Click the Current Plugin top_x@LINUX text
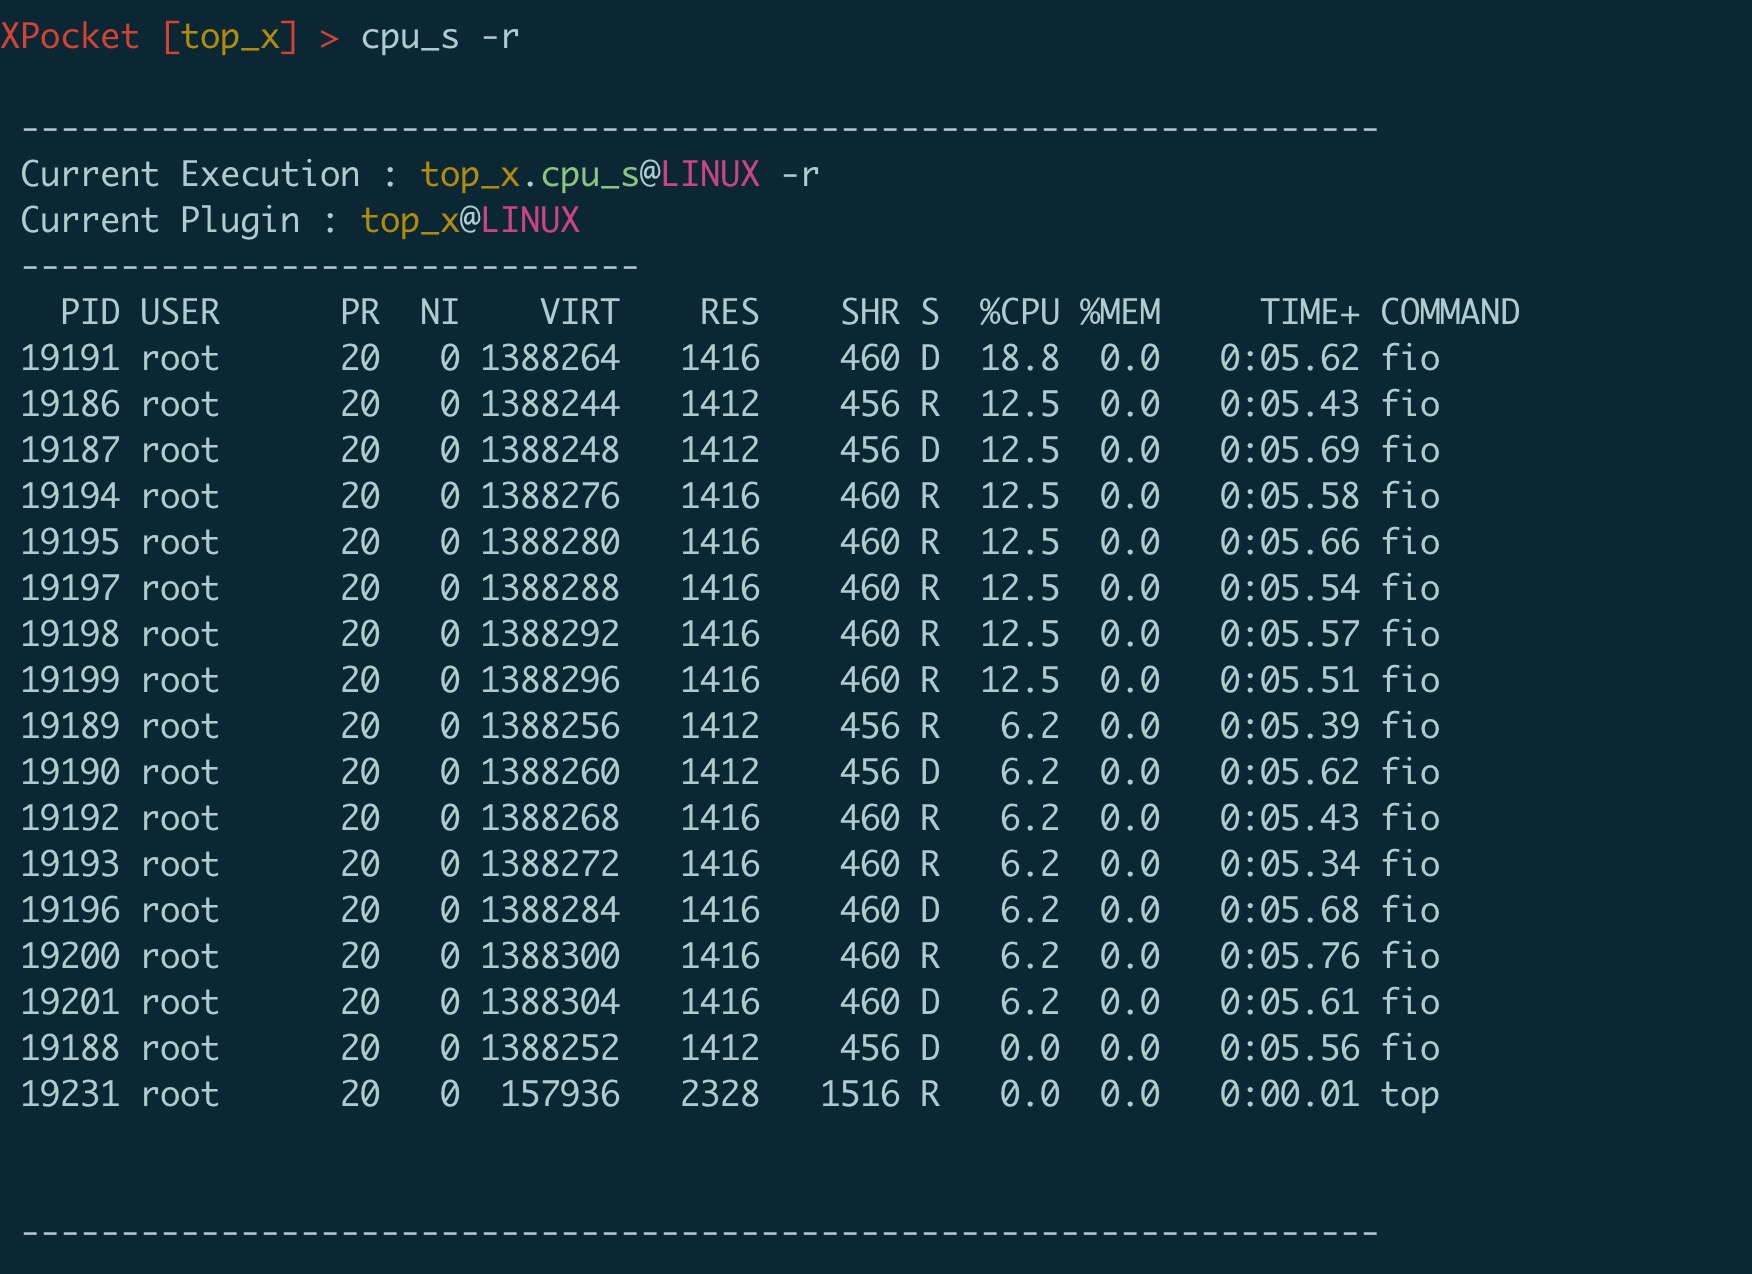The width and height of the screenshot is (1752, 1274). tap(469, 221)
